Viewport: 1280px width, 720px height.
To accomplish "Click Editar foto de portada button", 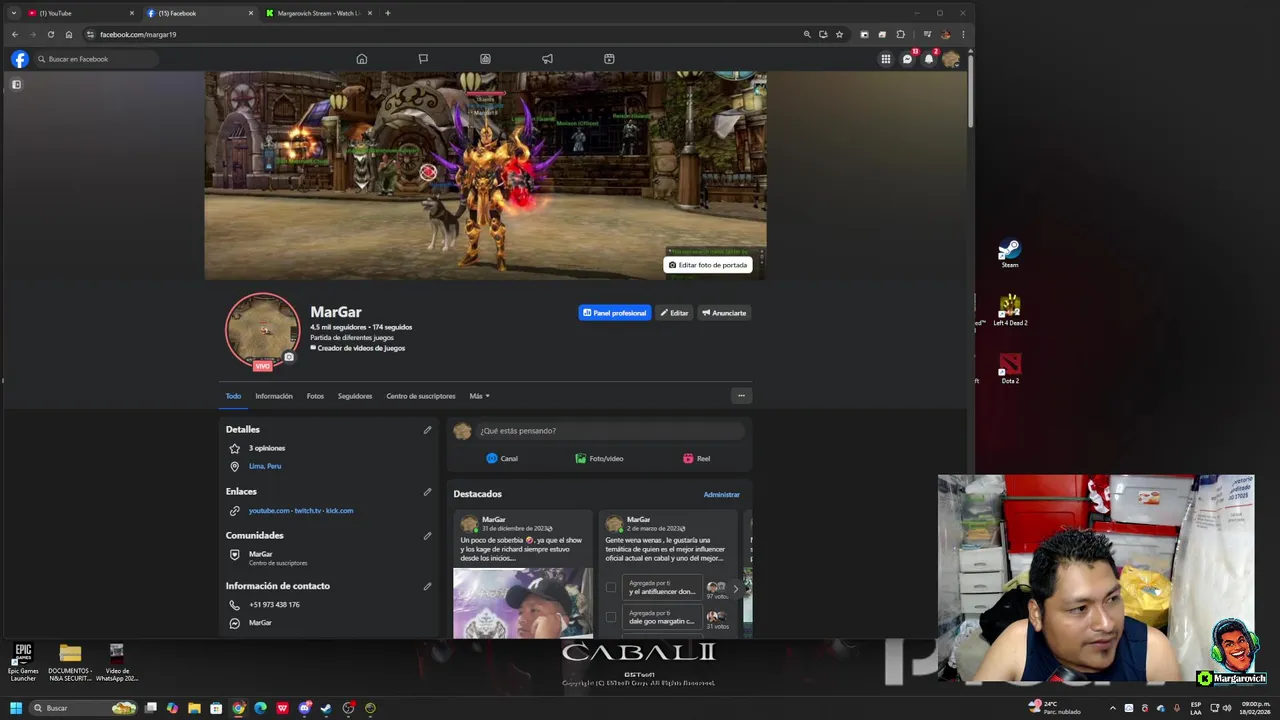I will 708,265.
